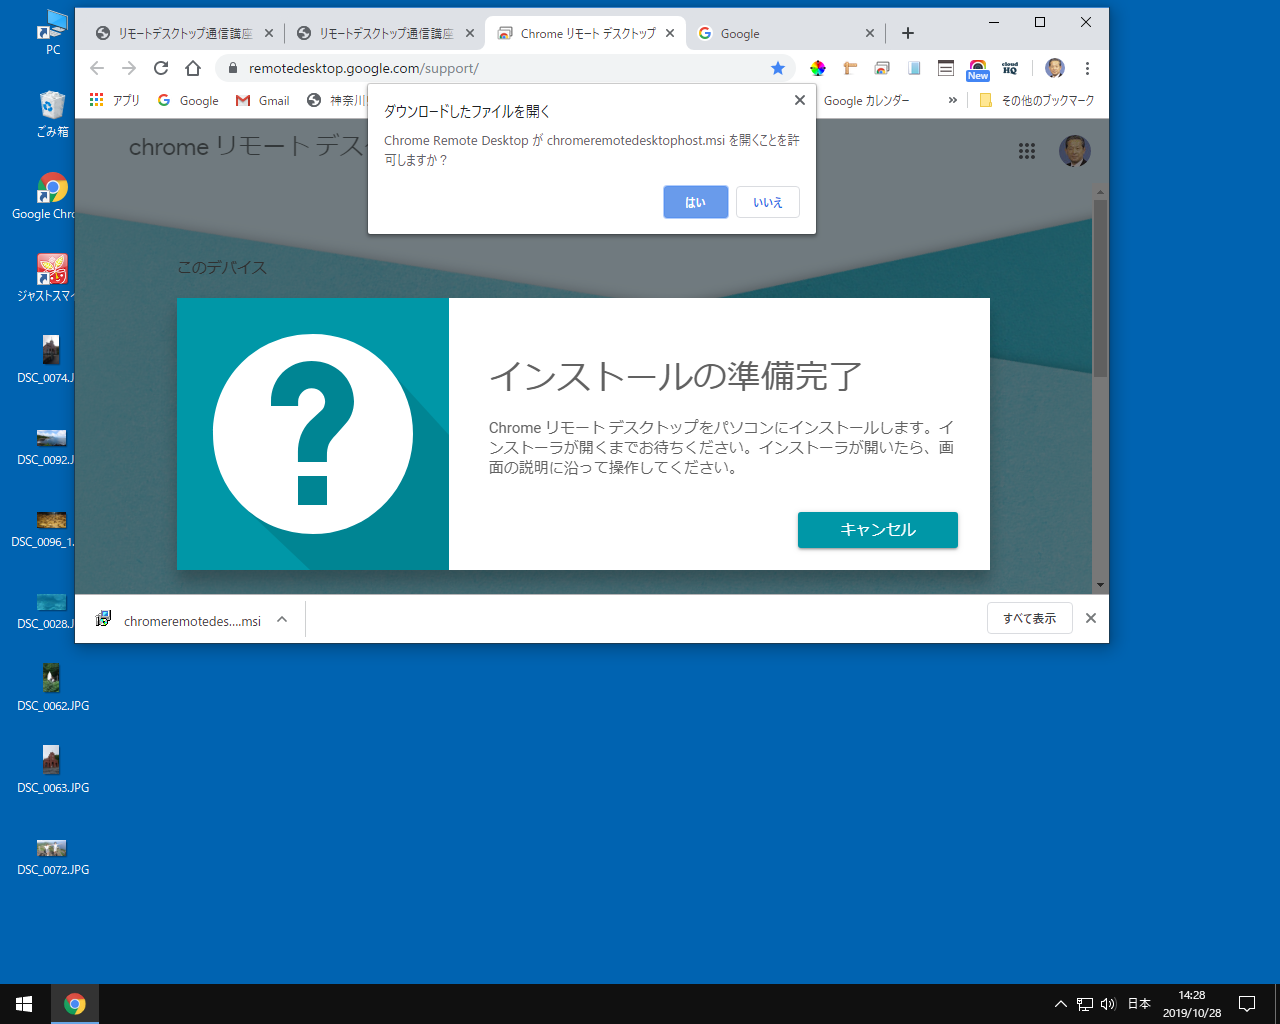Open the Google カレンダー bookmark
The width and height of the screenshot is (1280, 1024).
867,100
